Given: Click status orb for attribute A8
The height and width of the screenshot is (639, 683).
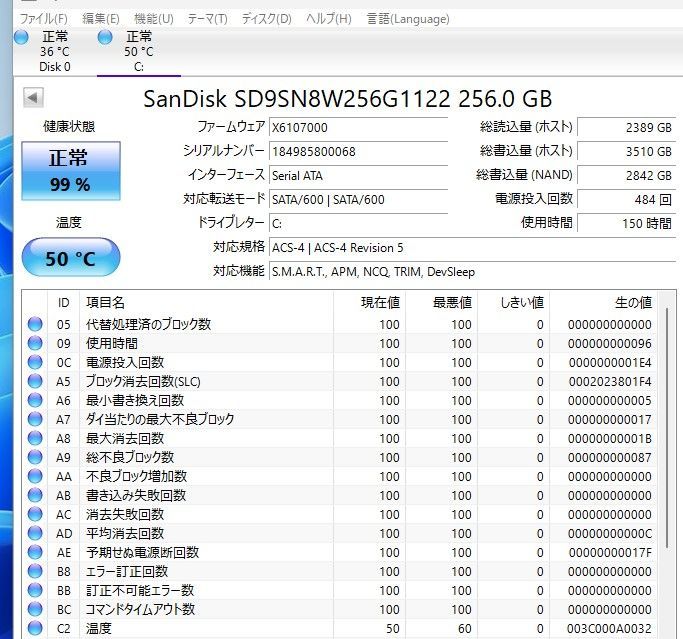Looking at the screenshot, I should coord(35,438).
